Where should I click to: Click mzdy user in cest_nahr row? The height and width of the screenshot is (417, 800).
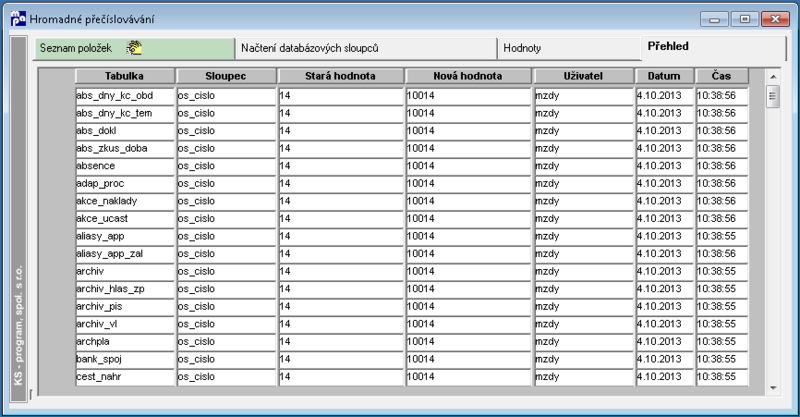point(584,377)
